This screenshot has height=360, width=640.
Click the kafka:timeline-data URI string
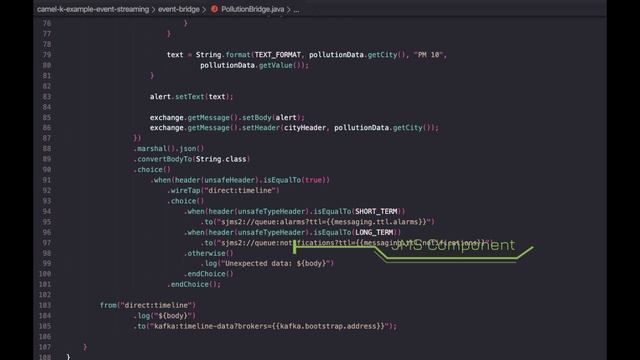(269, 326)
